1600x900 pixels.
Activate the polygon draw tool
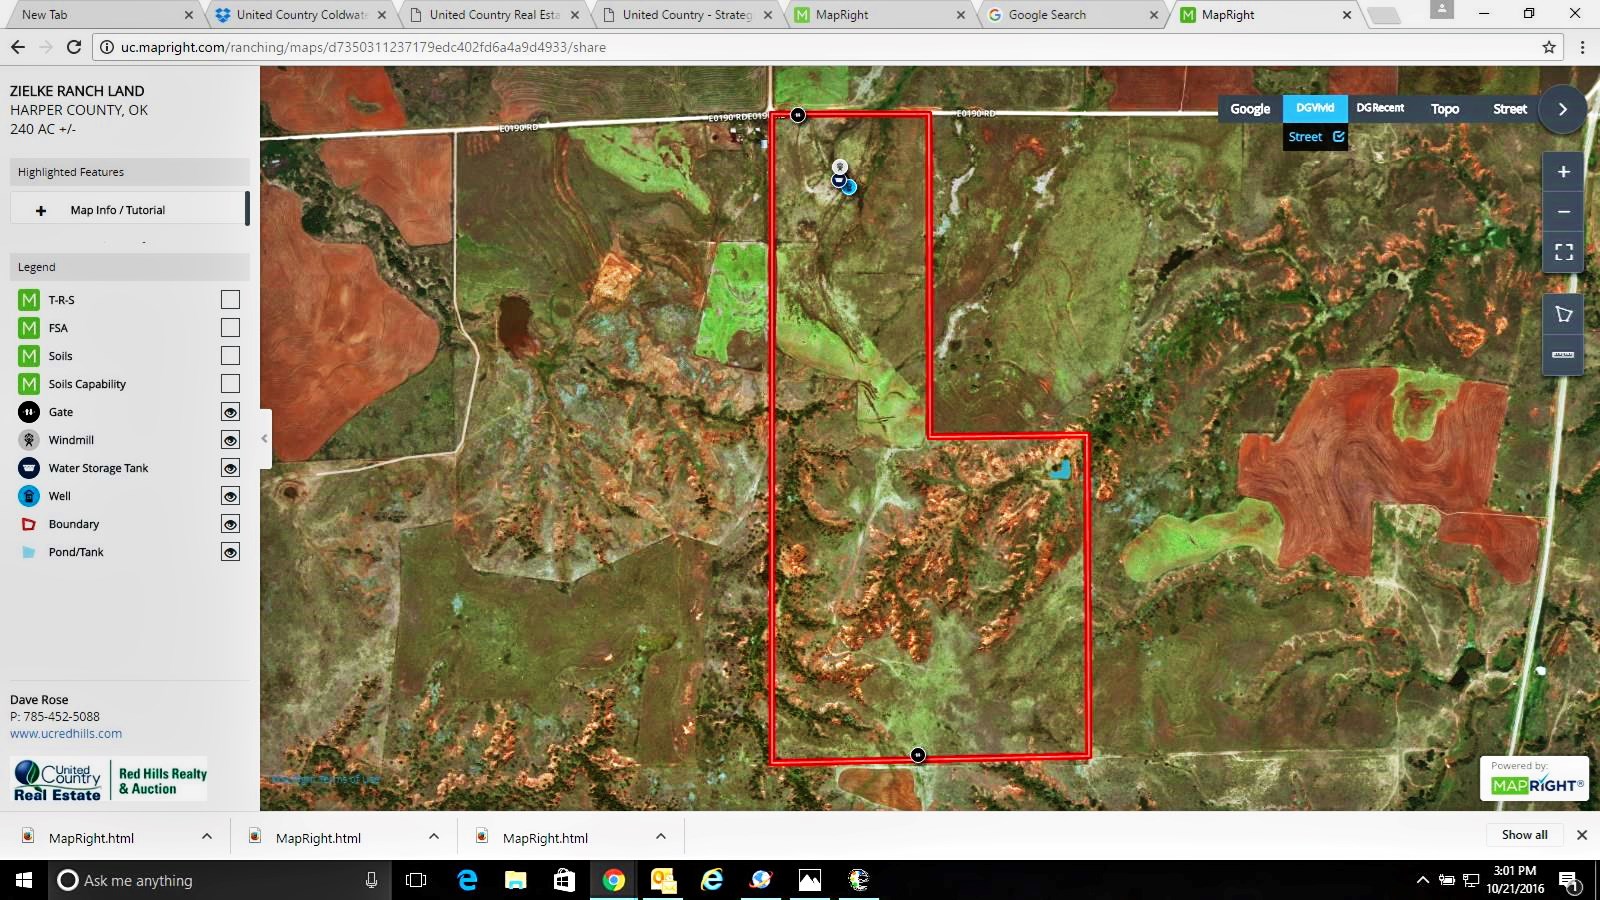pos(1563,315)
